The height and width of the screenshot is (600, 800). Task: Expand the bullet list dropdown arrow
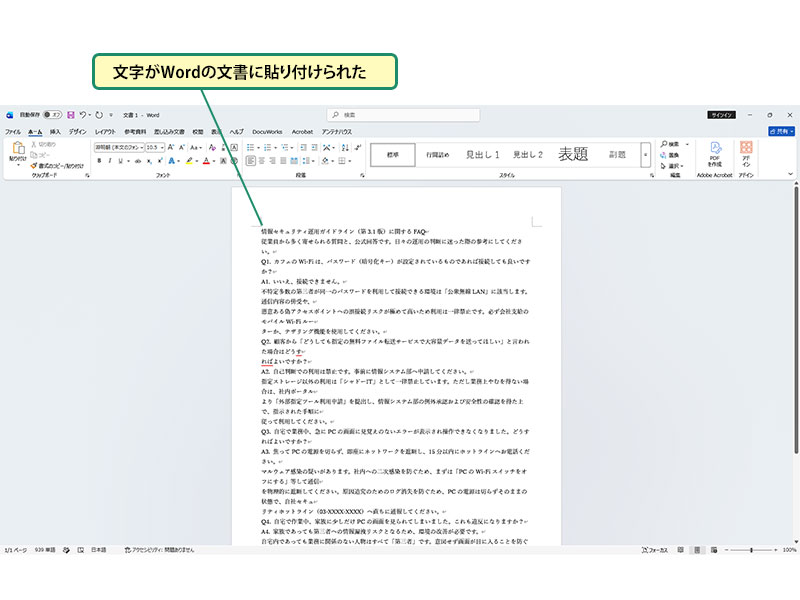[258, 148]
